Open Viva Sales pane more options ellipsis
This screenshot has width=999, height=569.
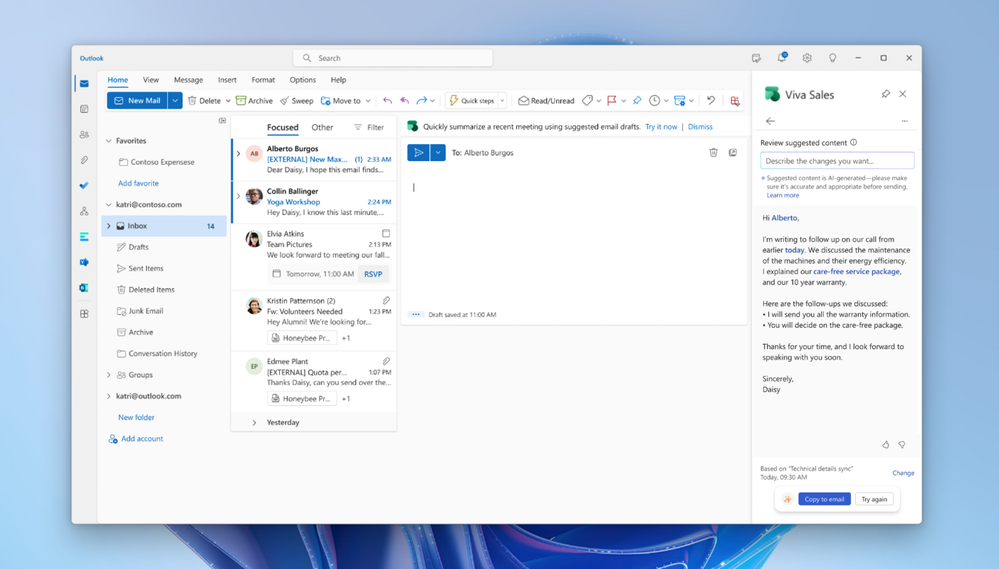tap(905, 120)
